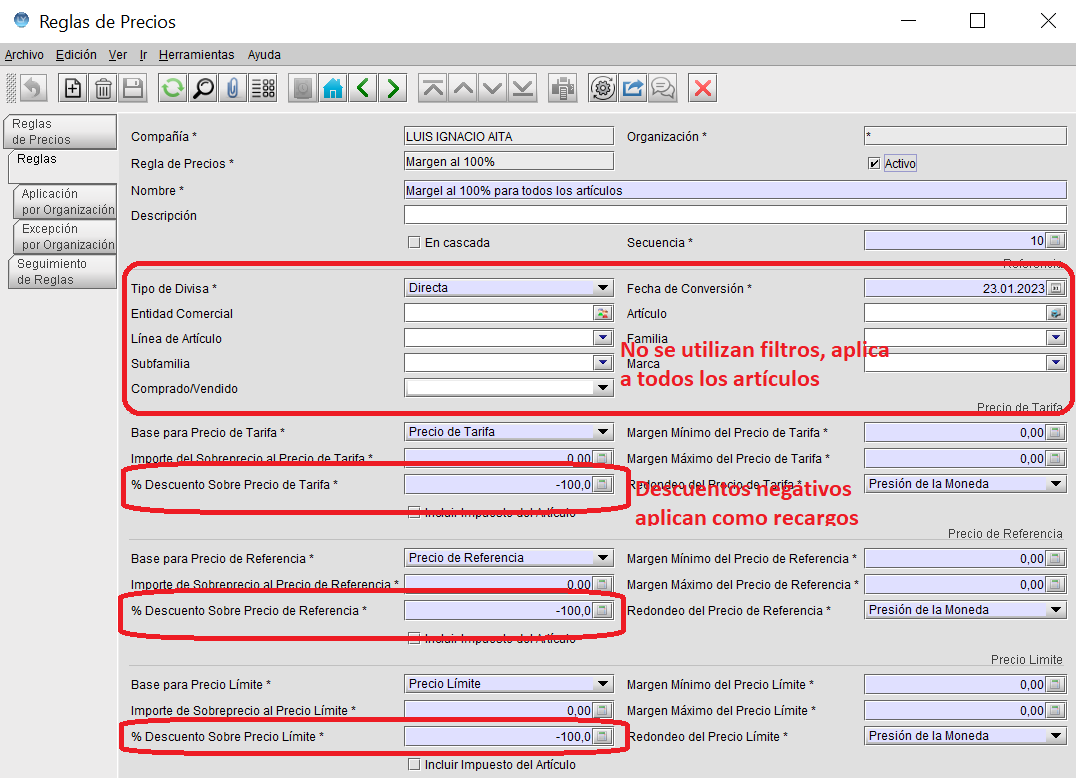Expand the Comprado/Vendido dropdown
1076x778 pixels.
coord(603,388)
